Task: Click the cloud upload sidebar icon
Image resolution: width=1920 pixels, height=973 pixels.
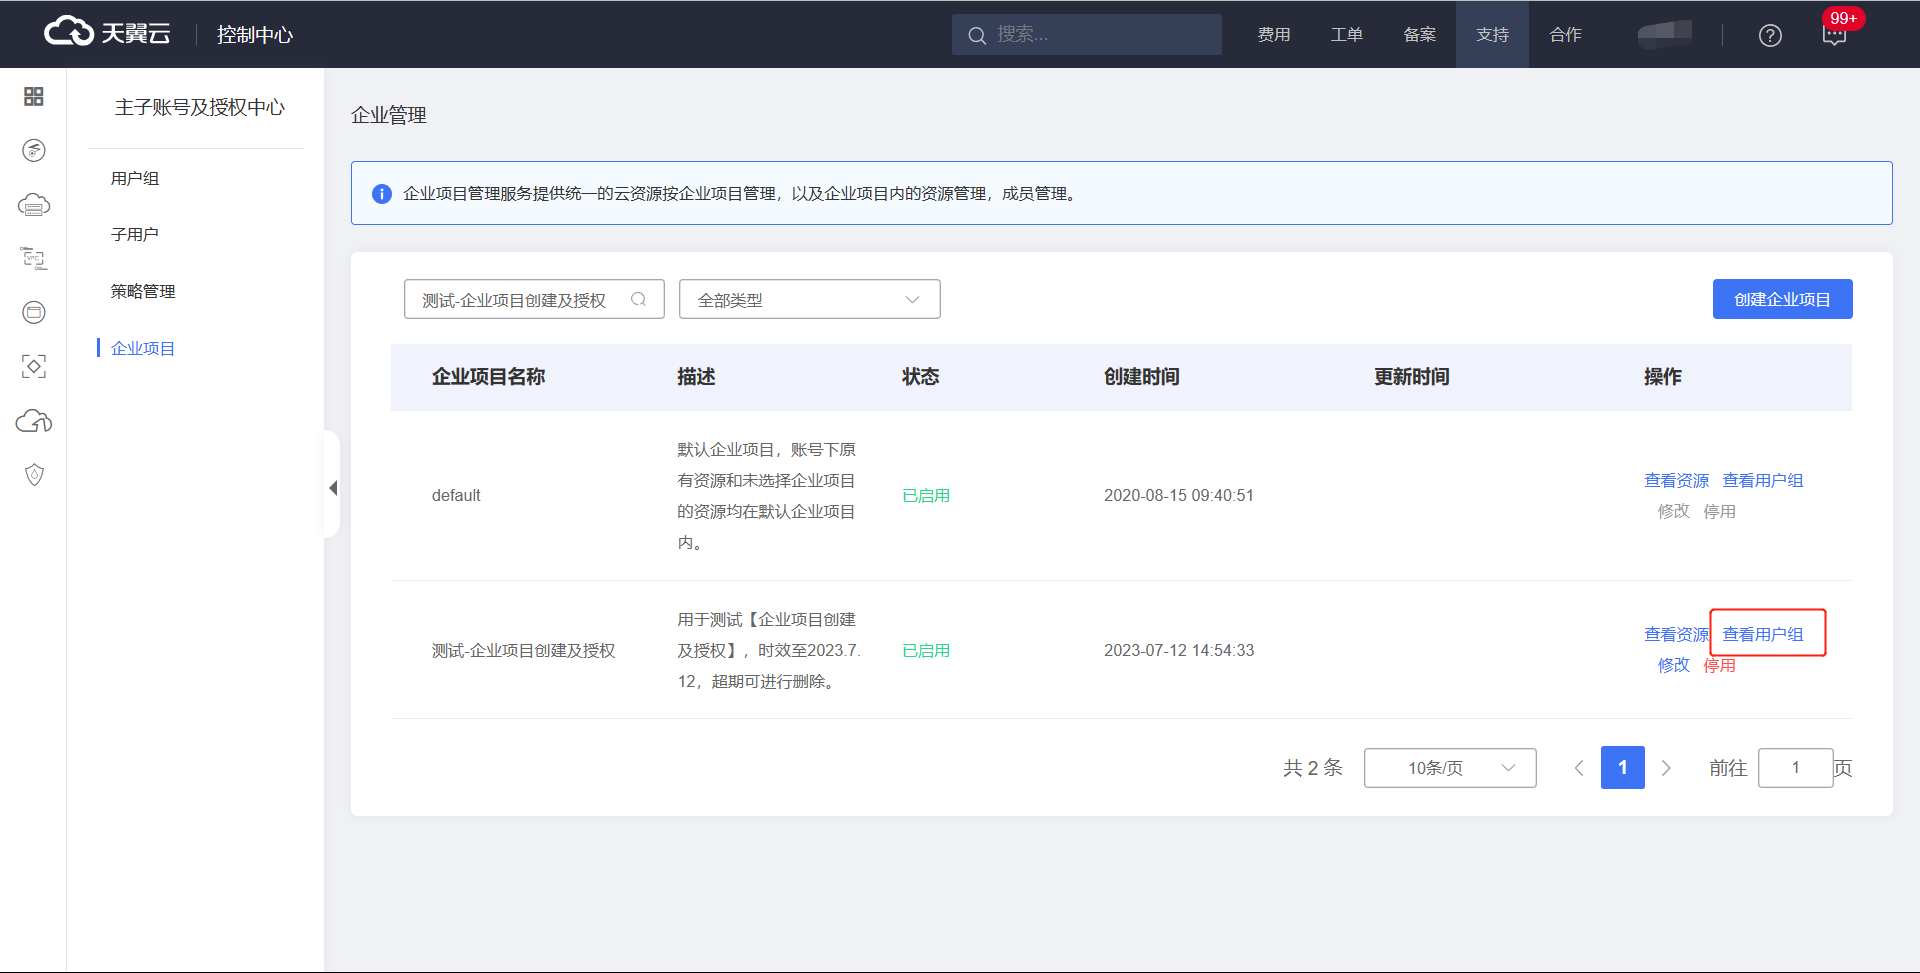Action: [34, 421]
